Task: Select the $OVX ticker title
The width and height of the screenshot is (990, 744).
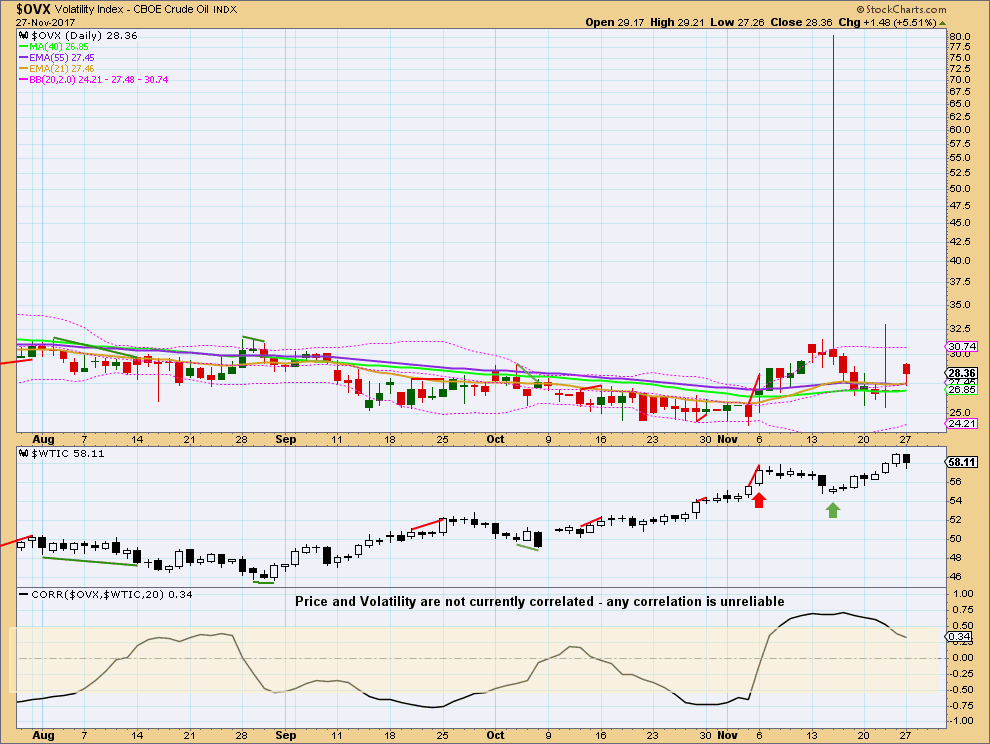Action: point(33,9)
